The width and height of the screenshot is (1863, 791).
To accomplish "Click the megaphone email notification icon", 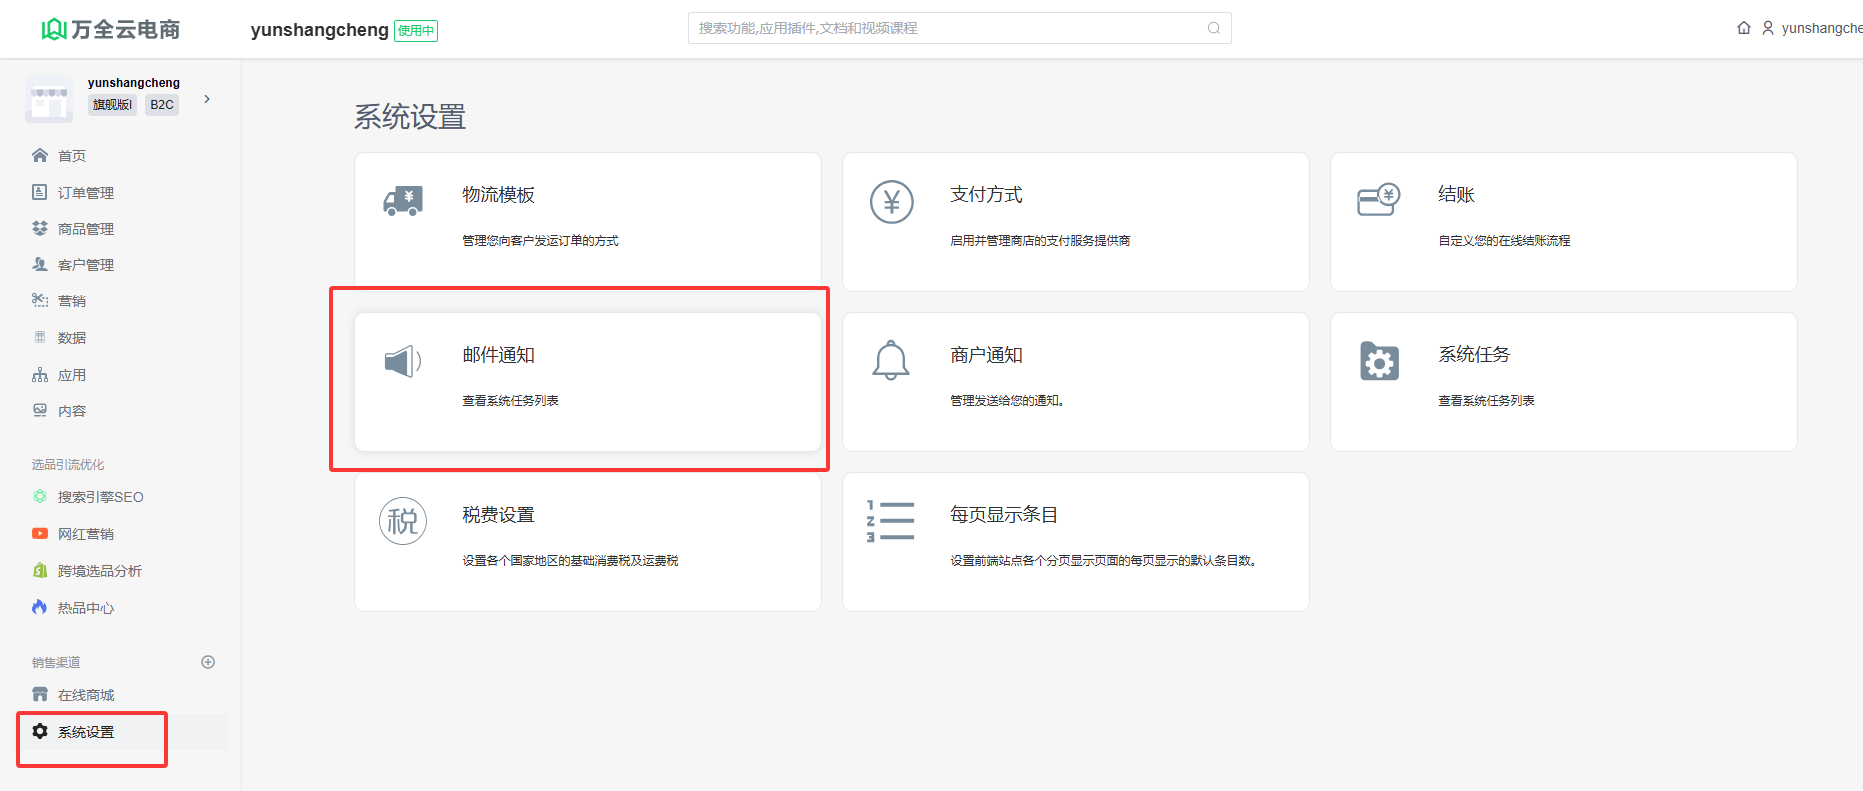I will click(x=403, y=361).
